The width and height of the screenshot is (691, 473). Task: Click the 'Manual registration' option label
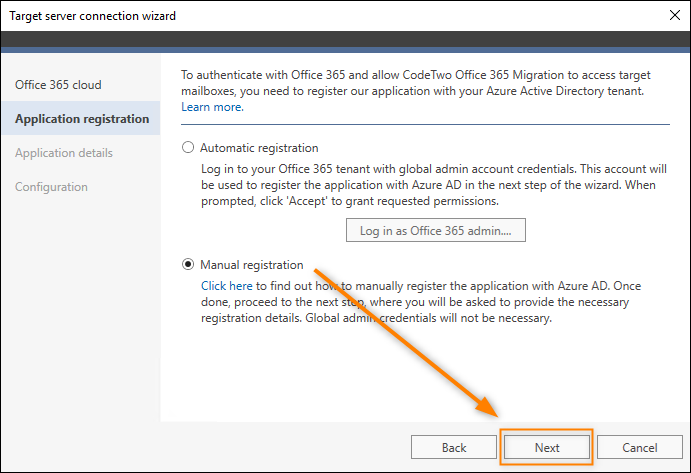pos(252,264)
